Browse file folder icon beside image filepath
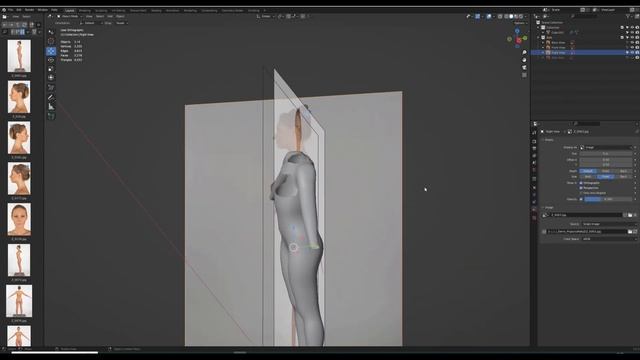This screenshot has height=360, width=640. (630, 231)
